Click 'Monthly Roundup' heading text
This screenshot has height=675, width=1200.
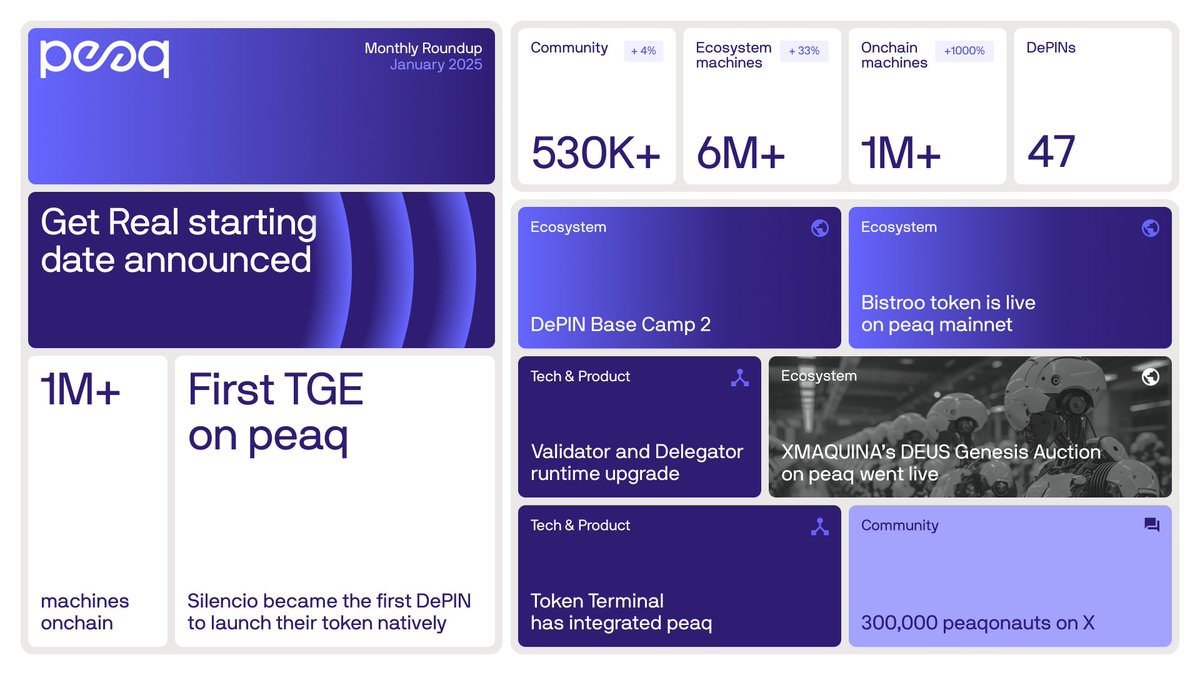(423, 48)
